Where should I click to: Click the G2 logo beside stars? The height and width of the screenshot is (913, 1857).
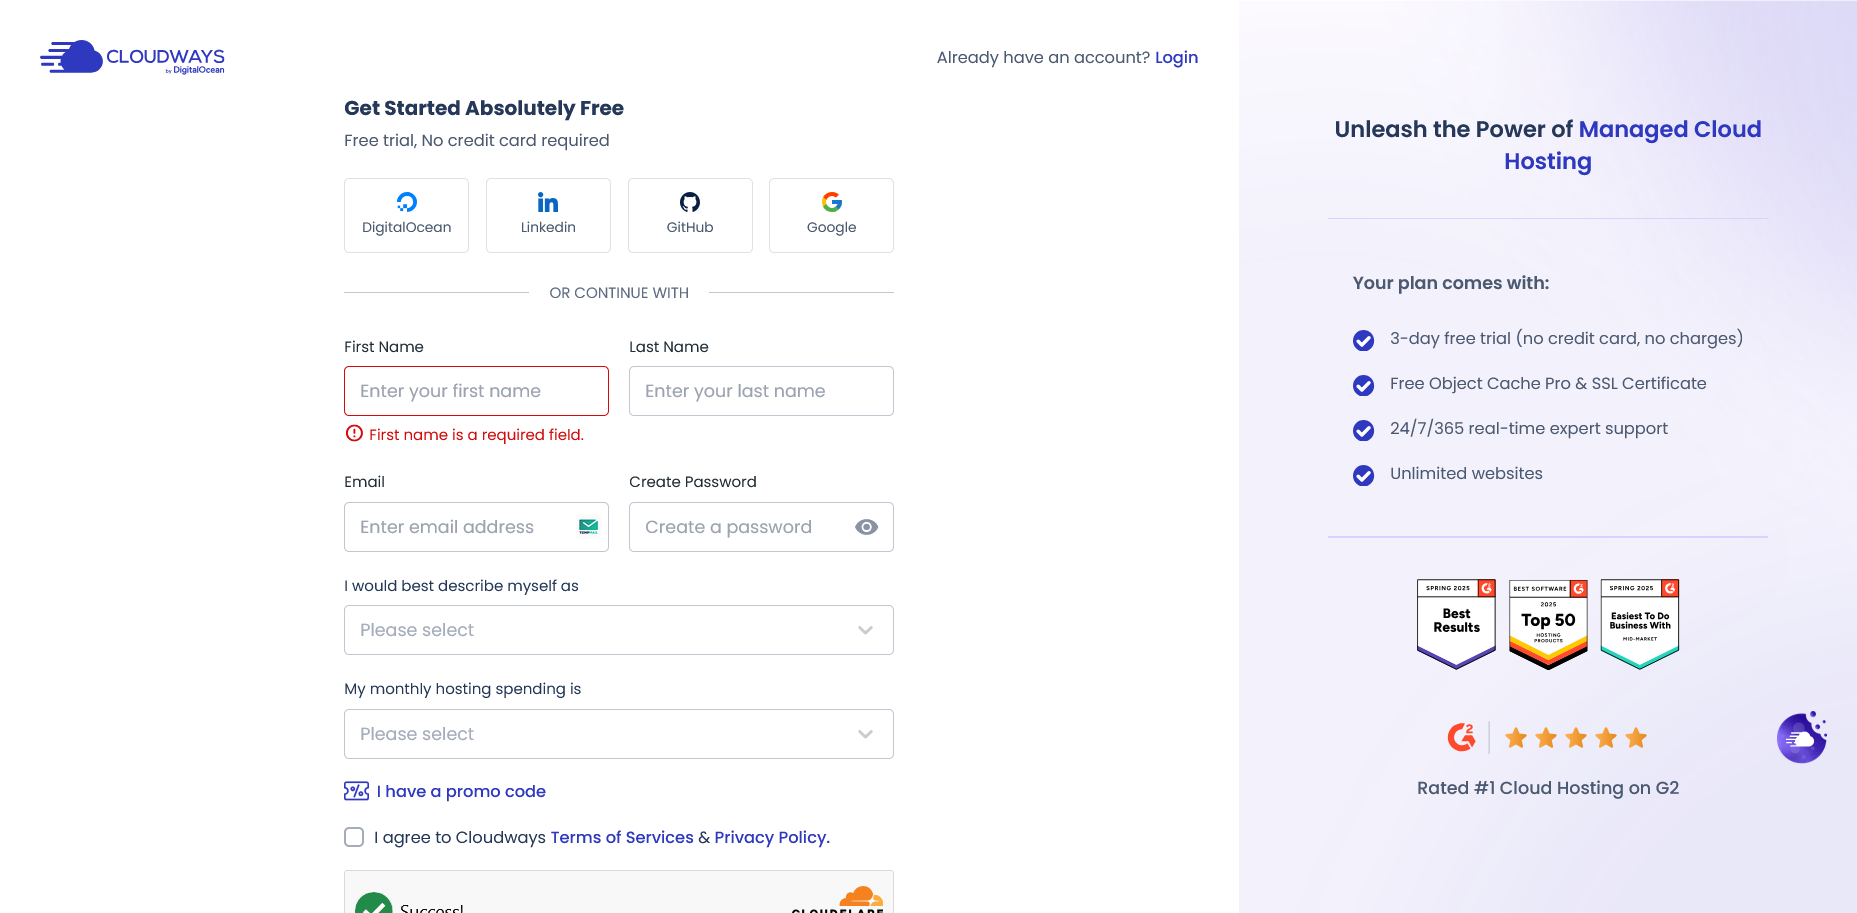(x=1461, y=737)
